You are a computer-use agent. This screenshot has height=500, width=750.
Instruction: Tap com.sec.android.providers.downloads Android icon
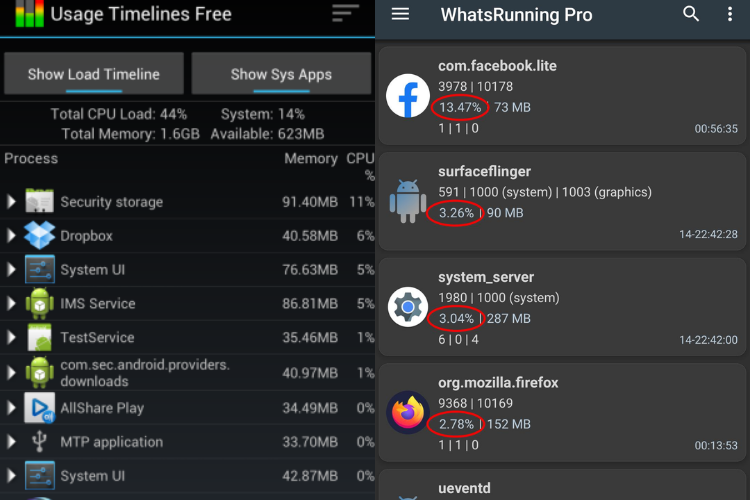point(40,372)
